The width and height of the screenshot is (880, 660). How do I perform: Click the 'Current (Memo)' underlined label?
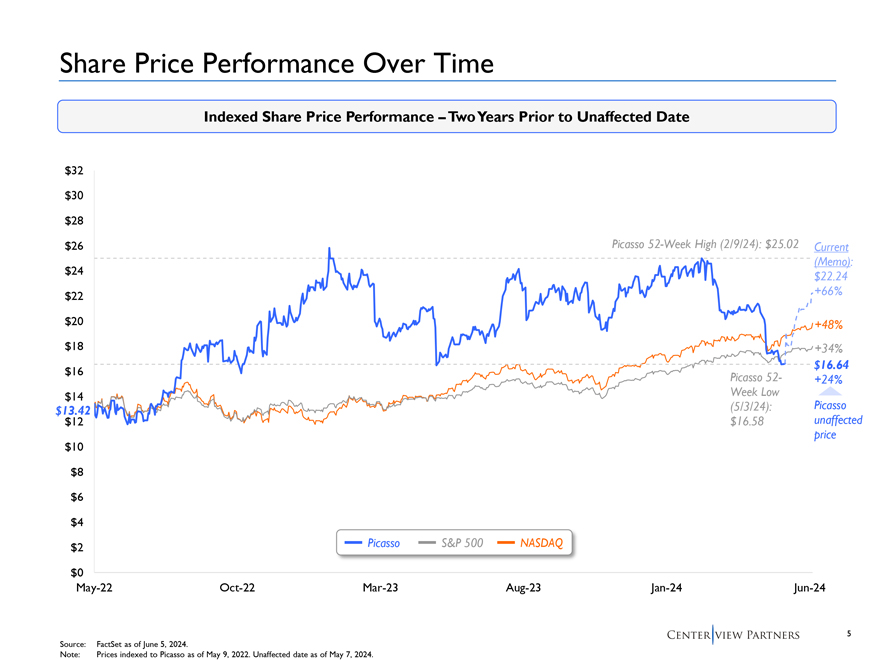(x=831, y=253)
